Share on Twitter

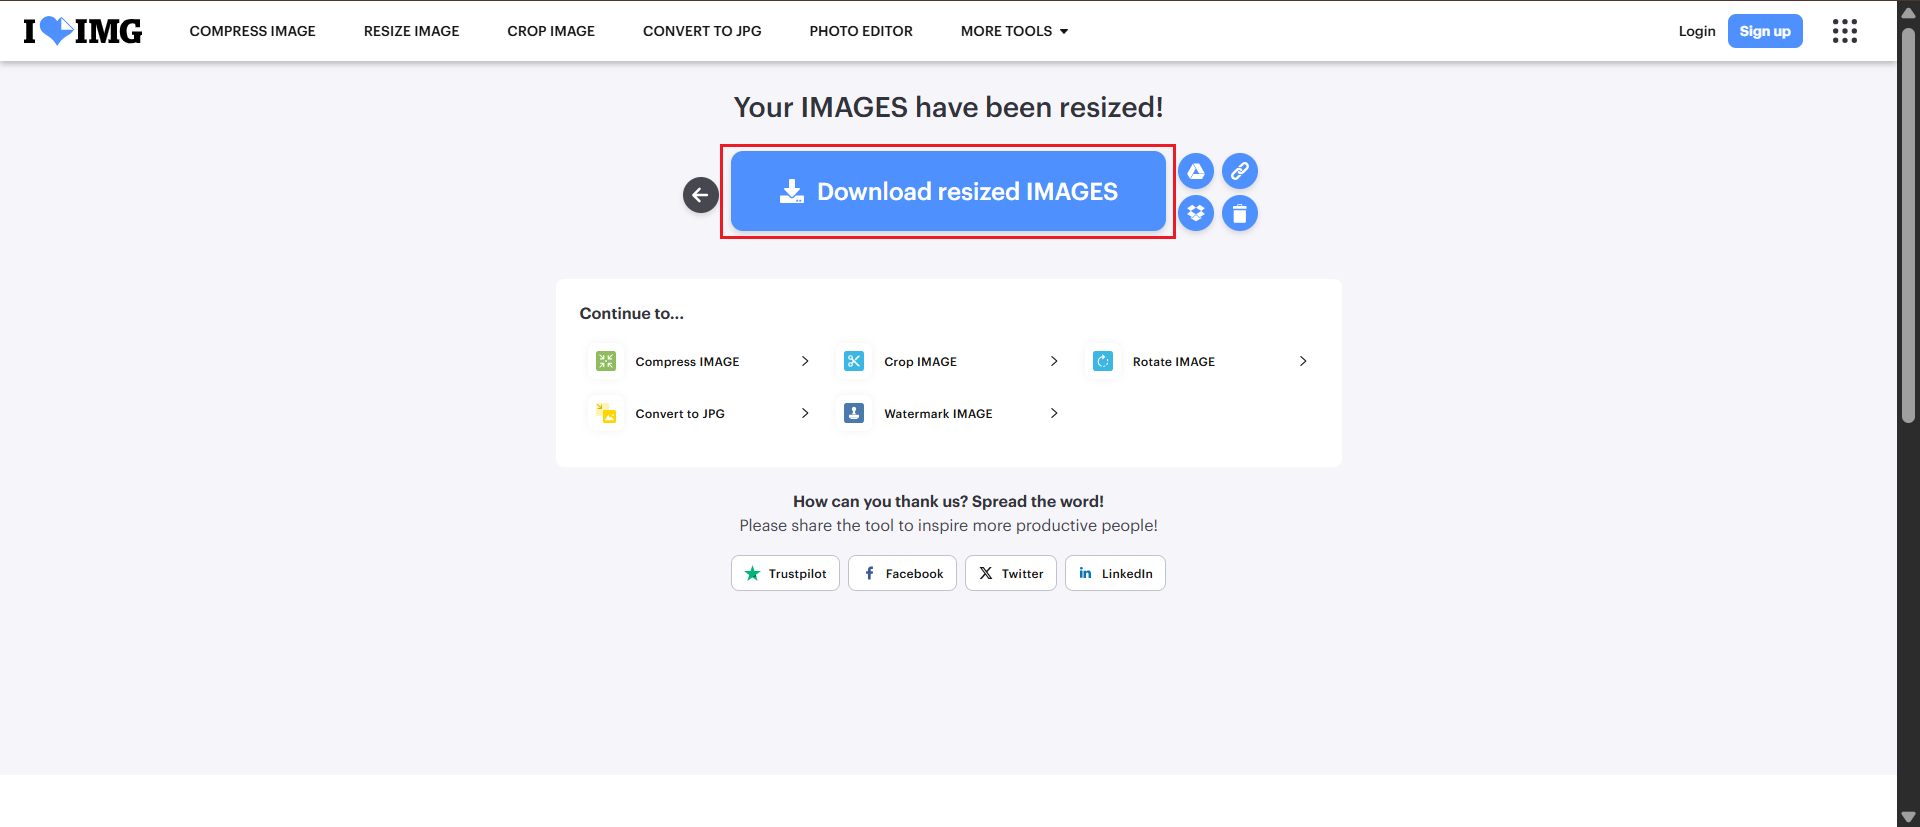(x=1011, y=573)
